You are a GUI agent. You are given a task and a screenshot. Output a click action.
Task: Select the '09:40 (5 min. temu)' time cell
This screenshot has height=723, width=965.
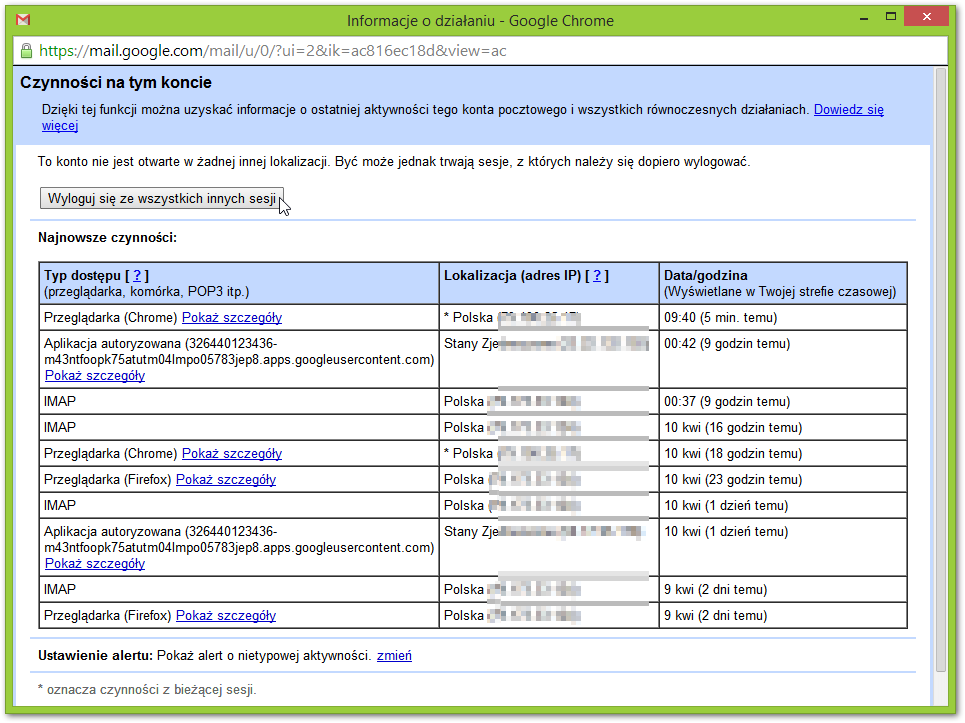783,318
